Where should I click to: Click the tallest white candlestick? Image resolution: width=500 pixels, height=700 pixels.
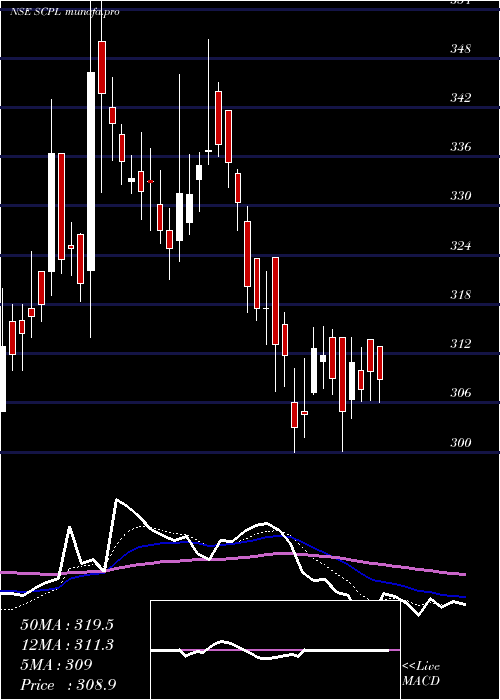click(x=91, y=171)
